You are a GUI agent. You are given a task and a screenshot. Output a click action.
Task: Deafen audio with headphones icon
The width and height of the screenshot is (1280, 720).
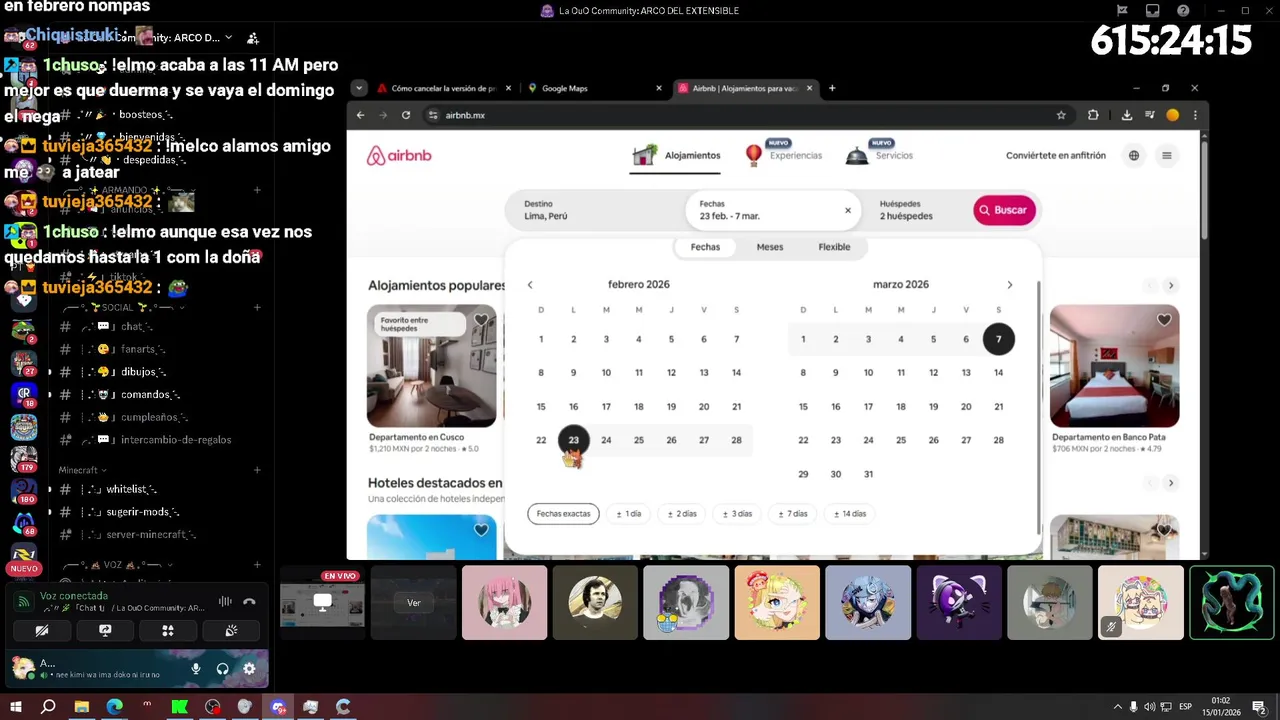coord(222,668)
